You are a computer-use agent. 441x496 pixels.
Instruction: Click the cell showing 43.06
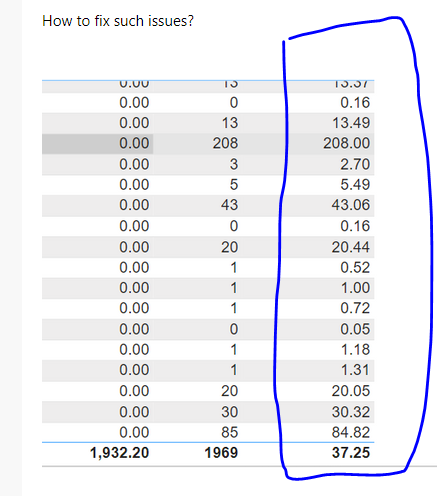coord(351,205)
